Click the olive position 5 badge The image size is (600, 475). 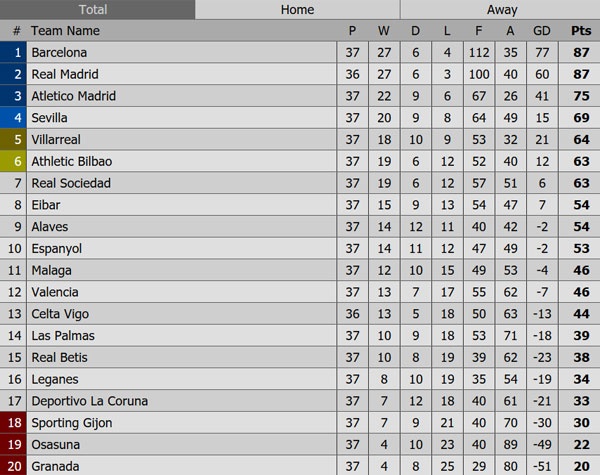(16, 140)
